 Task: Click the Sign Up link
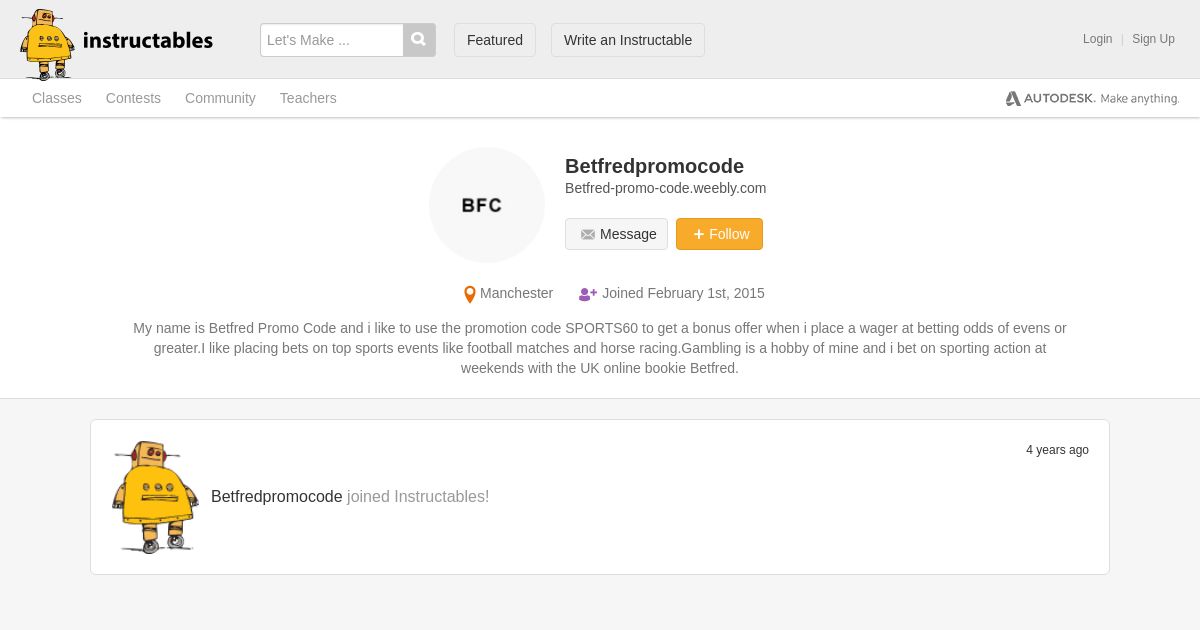point(1153,39)
